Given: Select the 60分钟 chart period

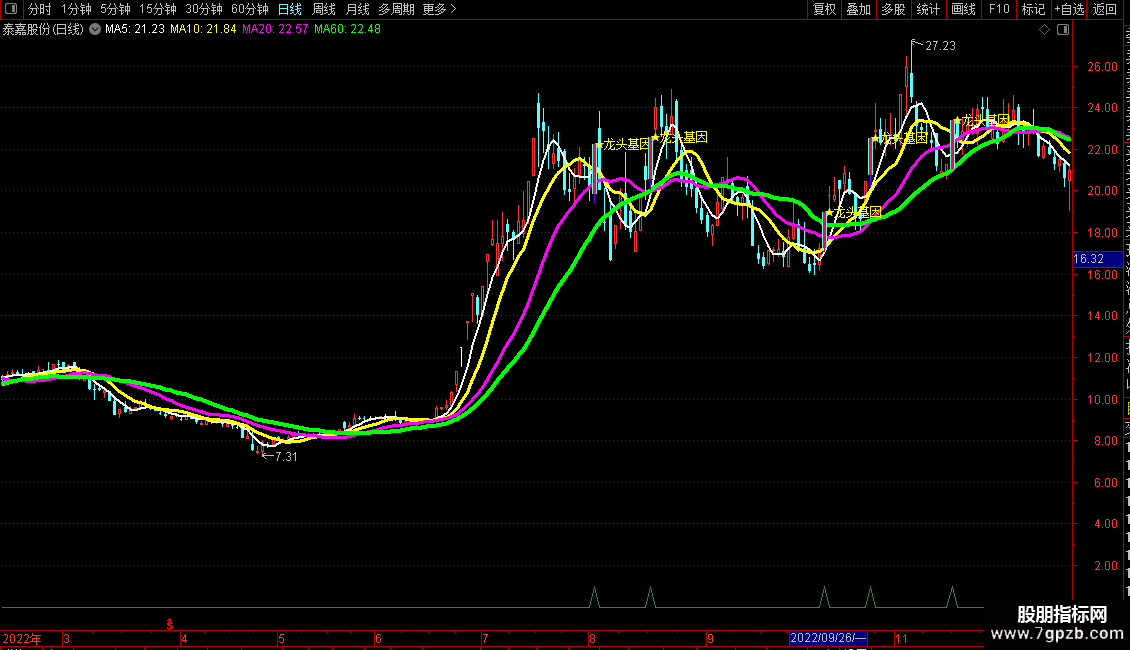Looking at the screenshot, I should [x=249, y=9].
